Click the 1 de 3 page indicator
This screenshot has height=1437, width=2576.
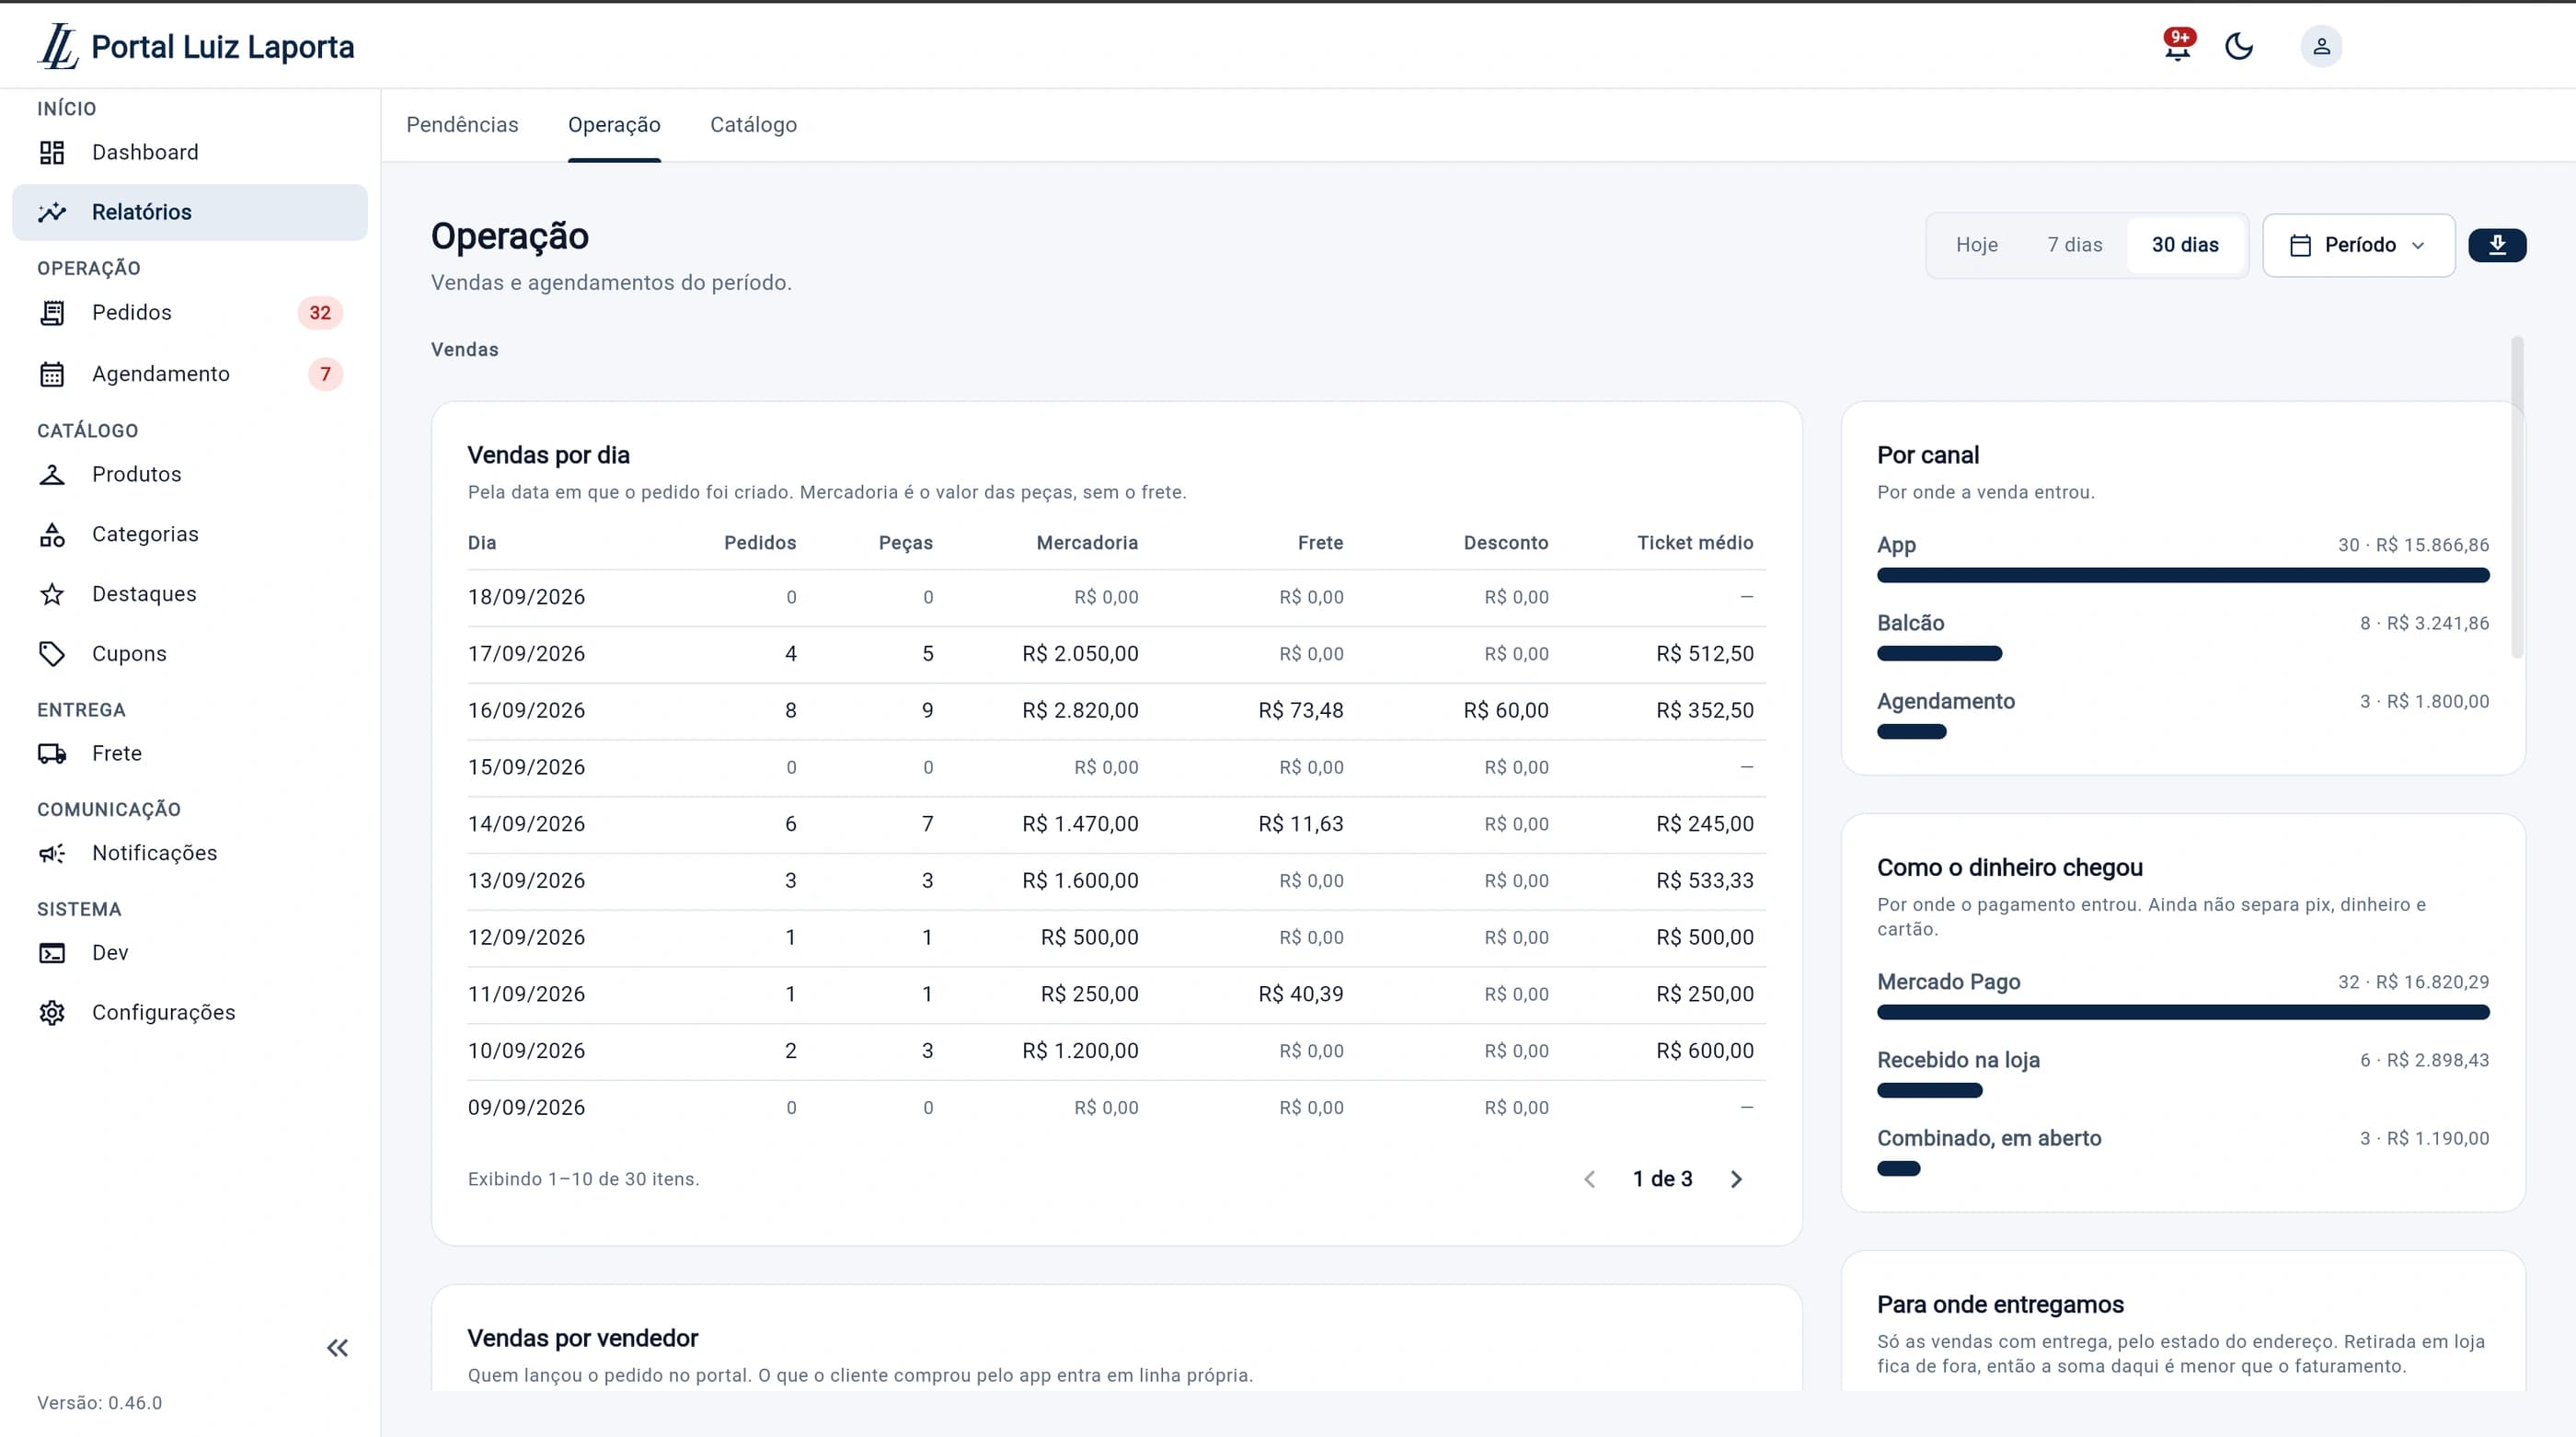1663,1179
